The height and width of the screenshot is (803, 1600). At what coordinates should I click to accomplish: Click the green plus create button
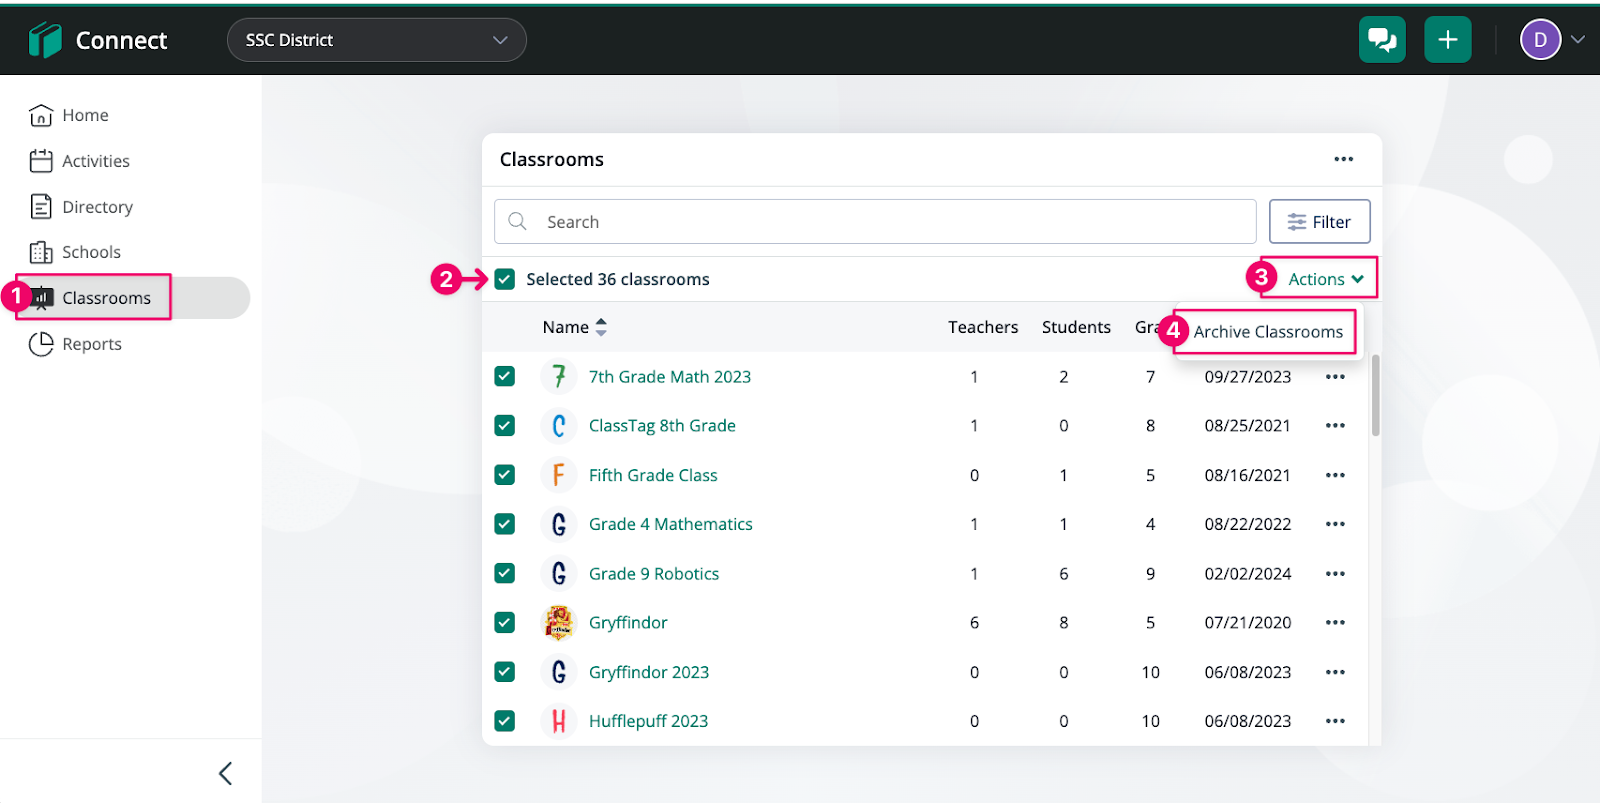tap(1448, 40)
